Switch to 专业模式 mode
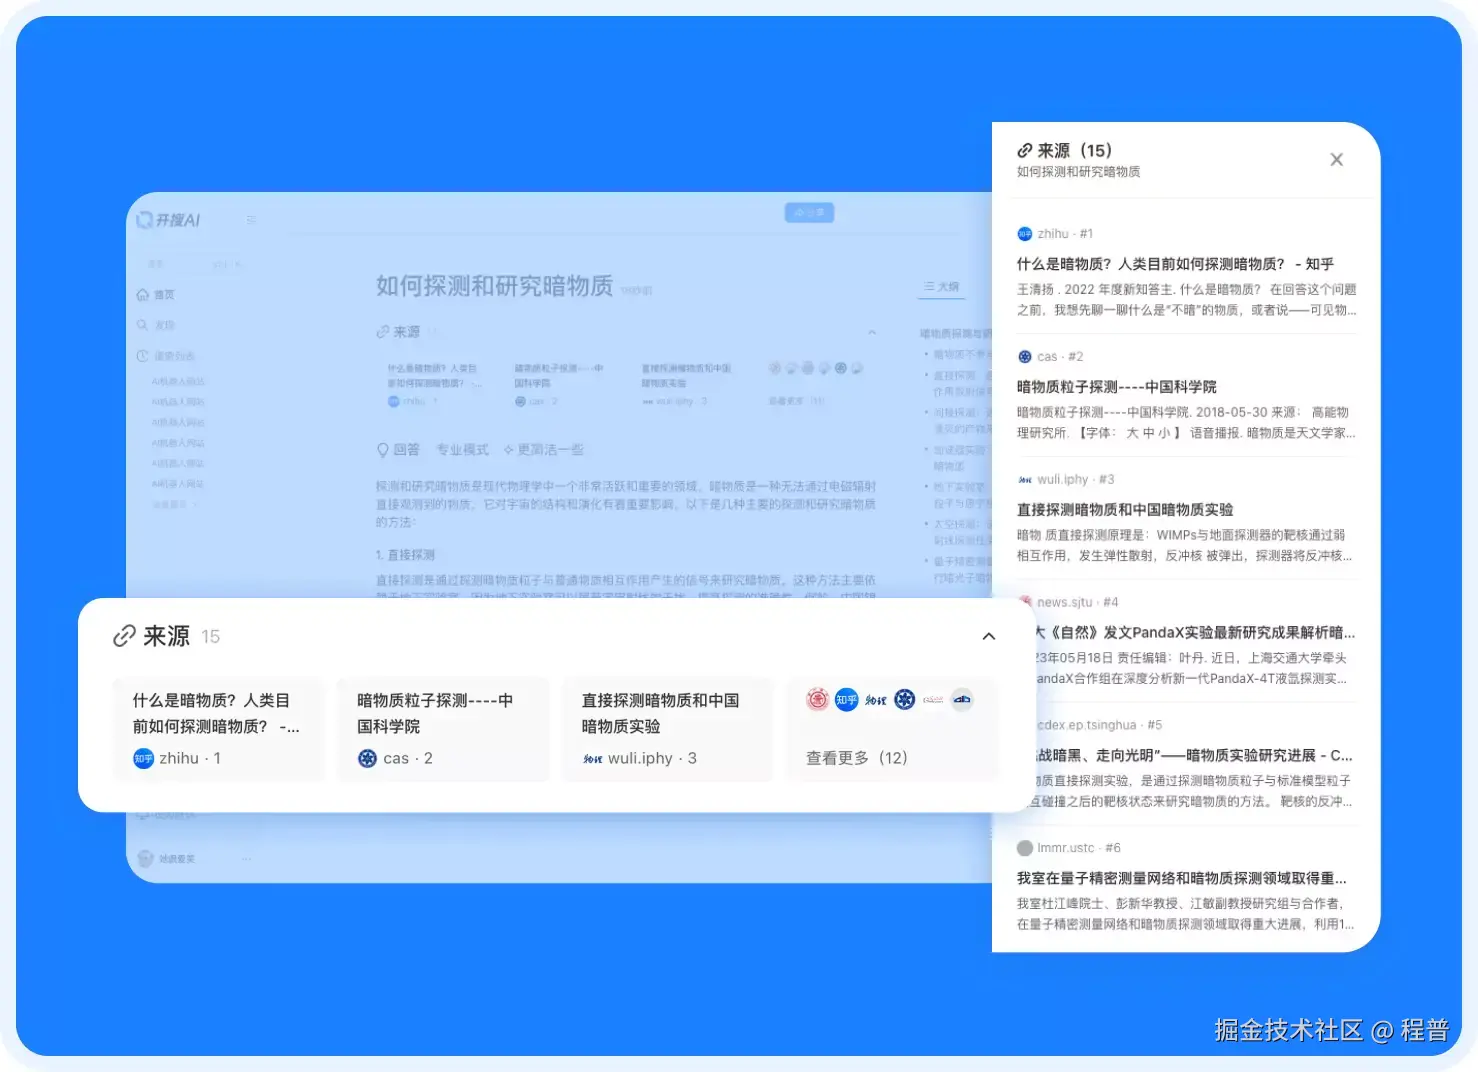This screenshot has width=1478, height=1072. (x=463, y=449)
